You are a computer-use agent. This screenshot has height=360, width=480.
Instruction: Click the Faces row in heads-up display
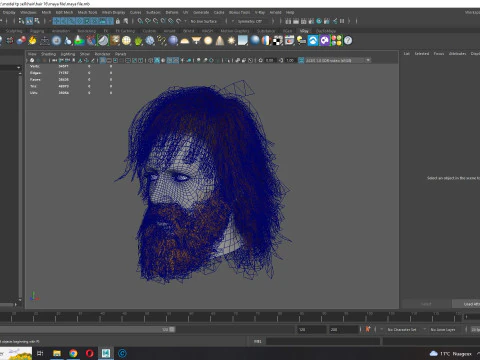pos(70,80)
